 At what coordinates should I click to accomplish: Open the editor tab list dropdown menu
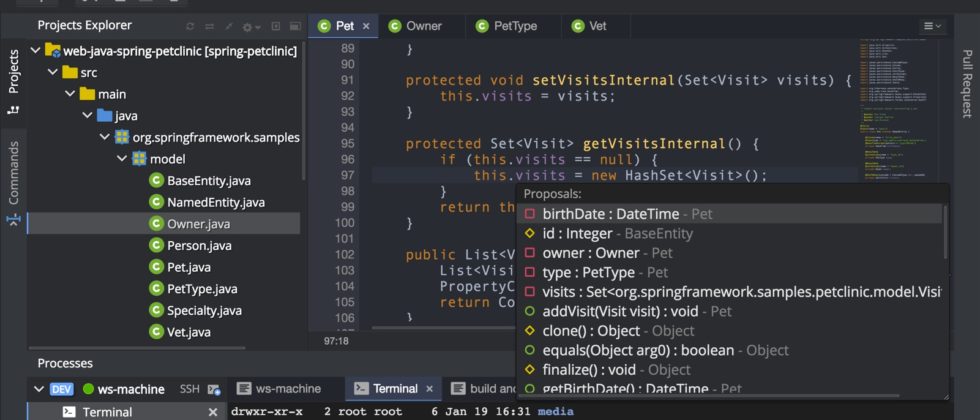tap(932, 26)
